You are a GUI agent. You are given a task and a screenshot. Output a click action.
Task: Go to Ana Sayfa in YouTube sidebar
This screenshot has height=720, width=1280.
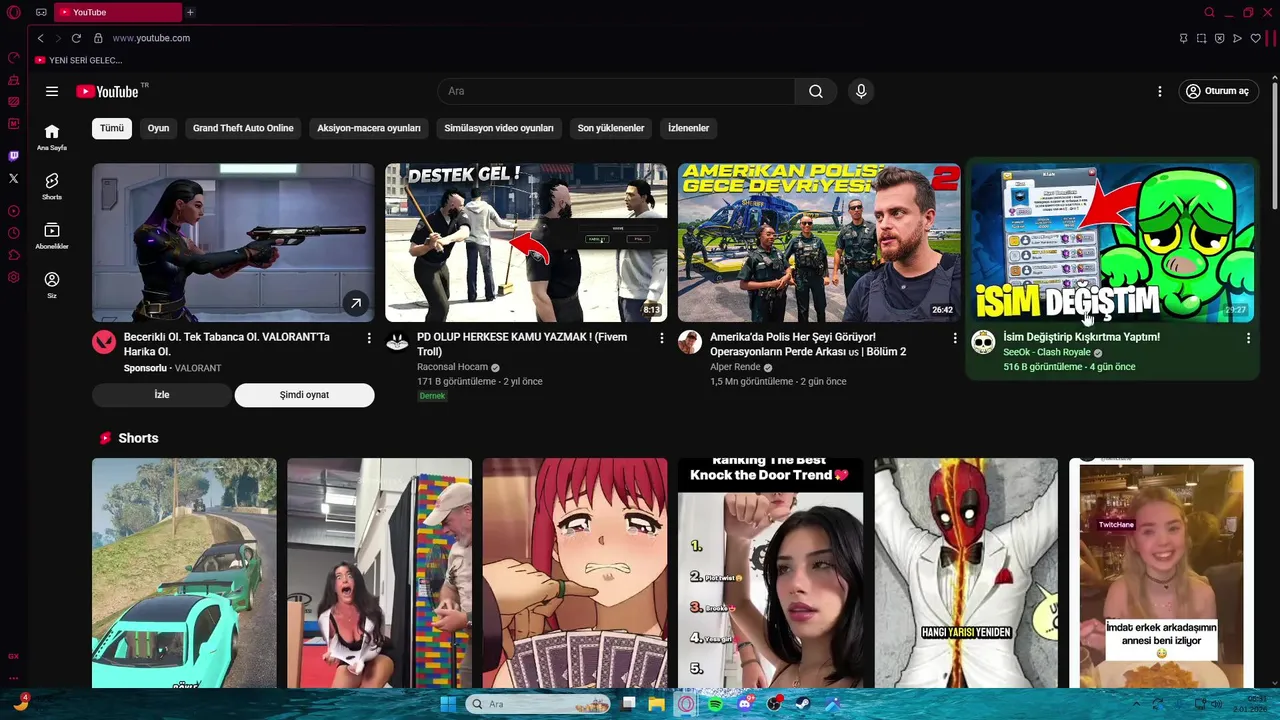52,137
